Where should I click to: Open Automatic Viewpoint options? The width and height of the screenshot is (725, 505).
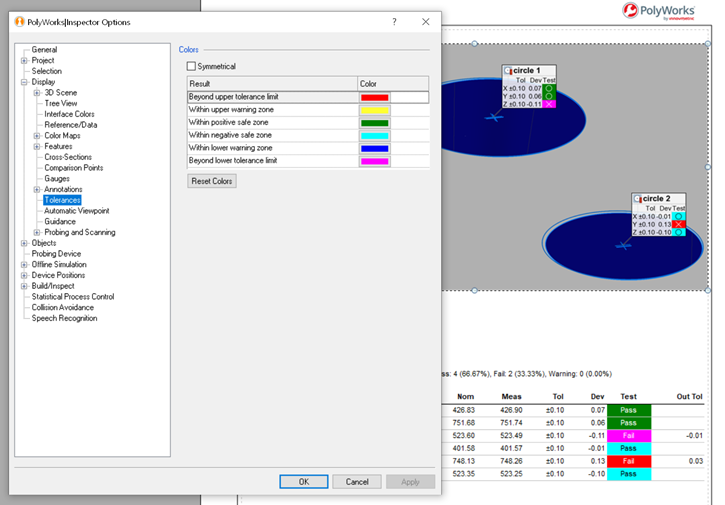click(77, 210)
